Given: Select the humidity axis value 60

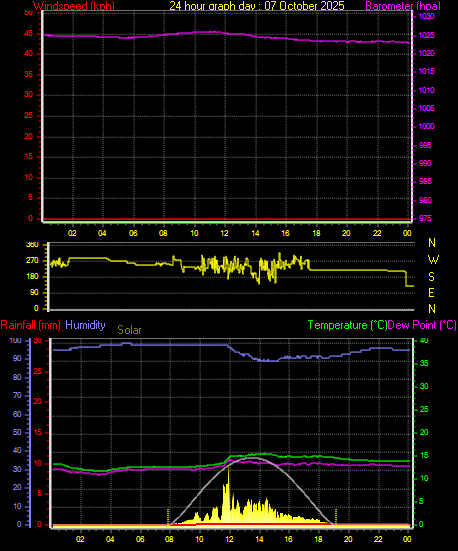Looking at the screenshot, I should pos(17,414).
